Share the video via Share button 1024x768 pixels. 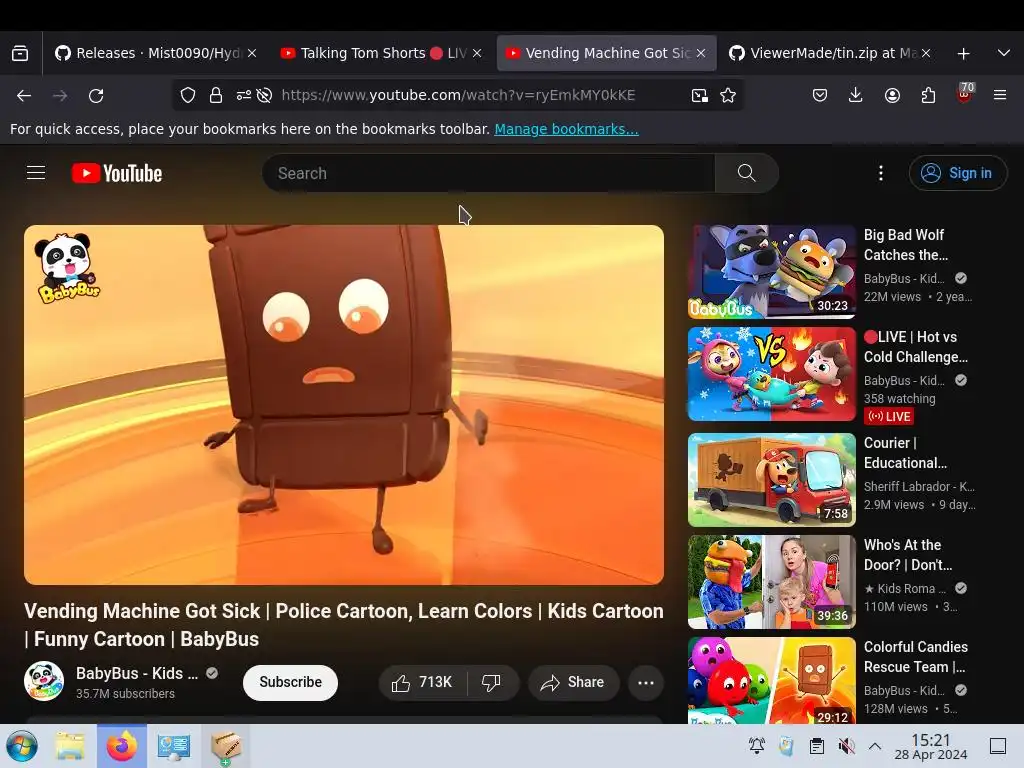pyautogui.click(x=573, y=682)
